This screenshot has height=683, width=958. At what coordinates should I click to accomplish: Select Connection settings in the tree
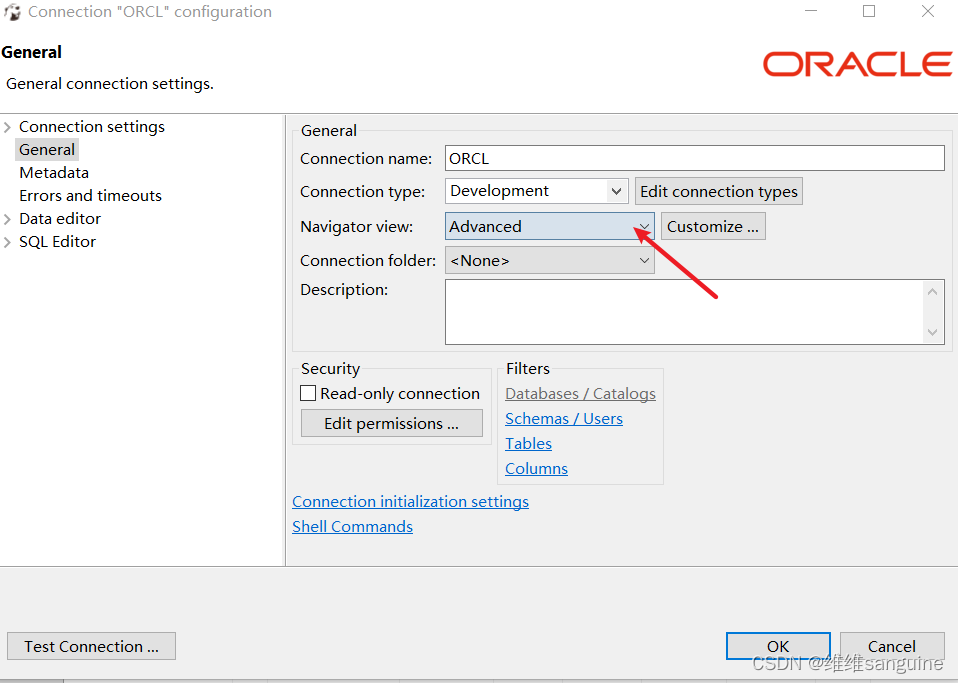(x=92, y=127)
